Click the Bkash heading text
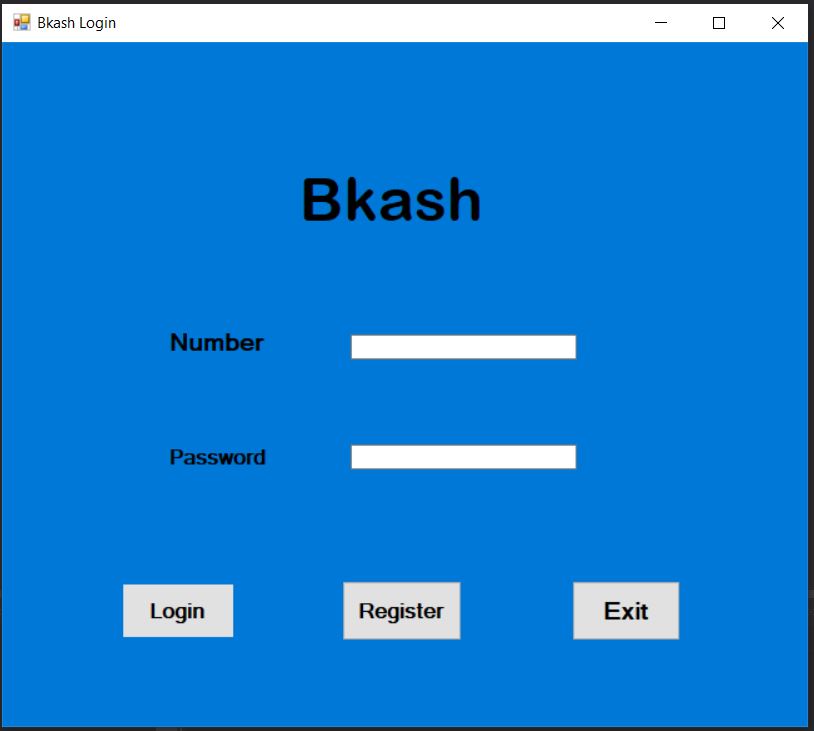 coord(391,199)
